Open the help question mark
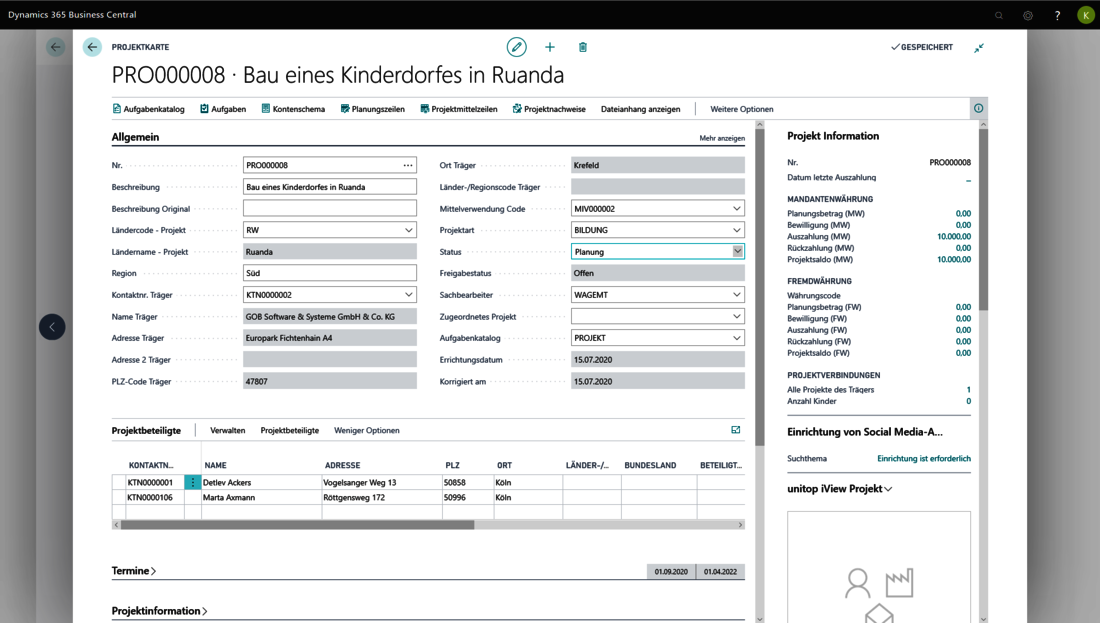Viewport: 1100px width, 623px height. pyautogui.click(x=1057, y=15)
